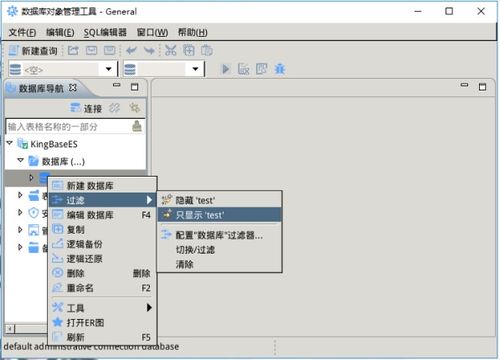The width and height of the screenshot is (500, 360).
Task: Open the 工具 submenu
Action: 103,308
